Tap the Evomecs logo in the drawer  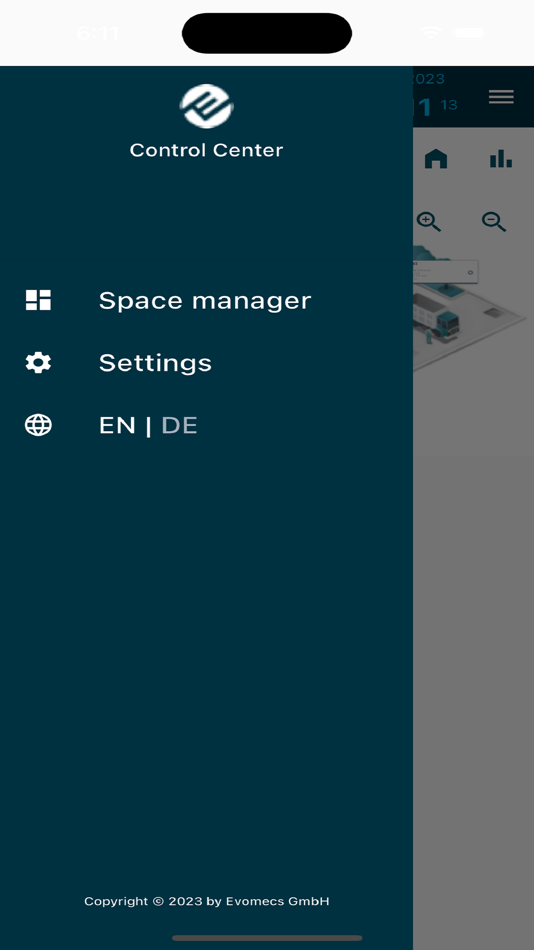click(207, 106)
